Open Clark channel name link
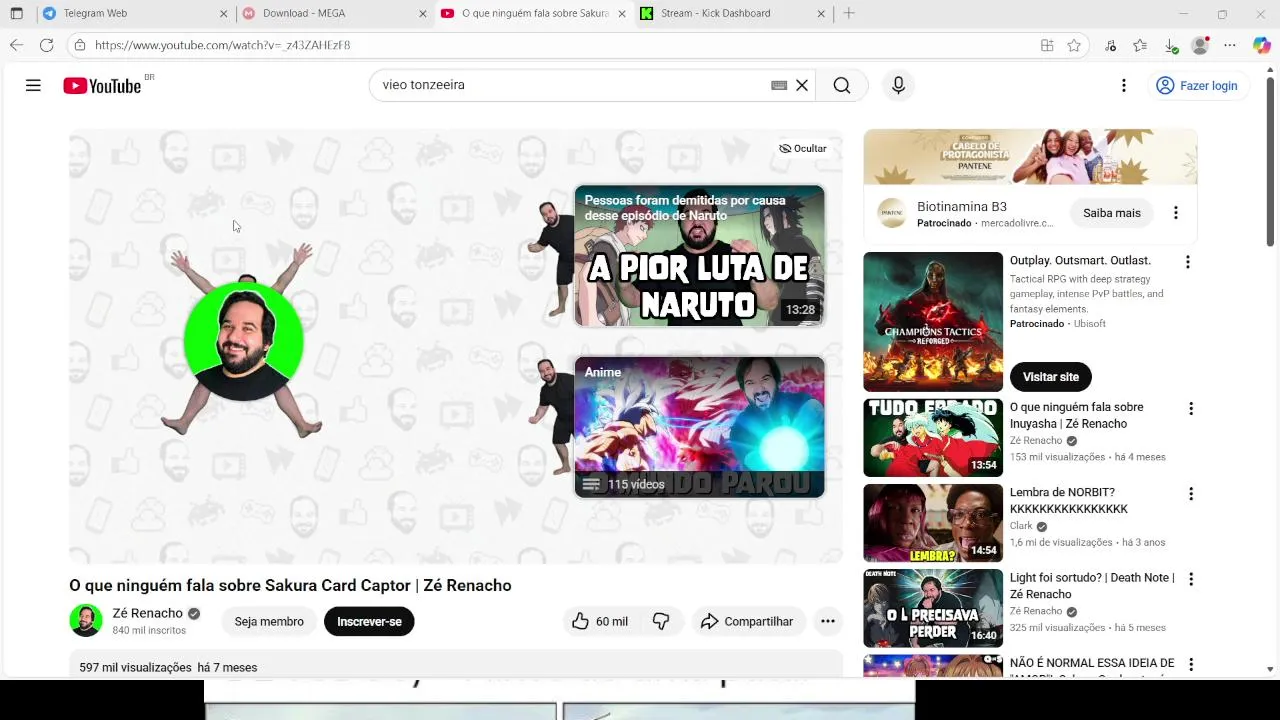 (x=1021, y=526)
